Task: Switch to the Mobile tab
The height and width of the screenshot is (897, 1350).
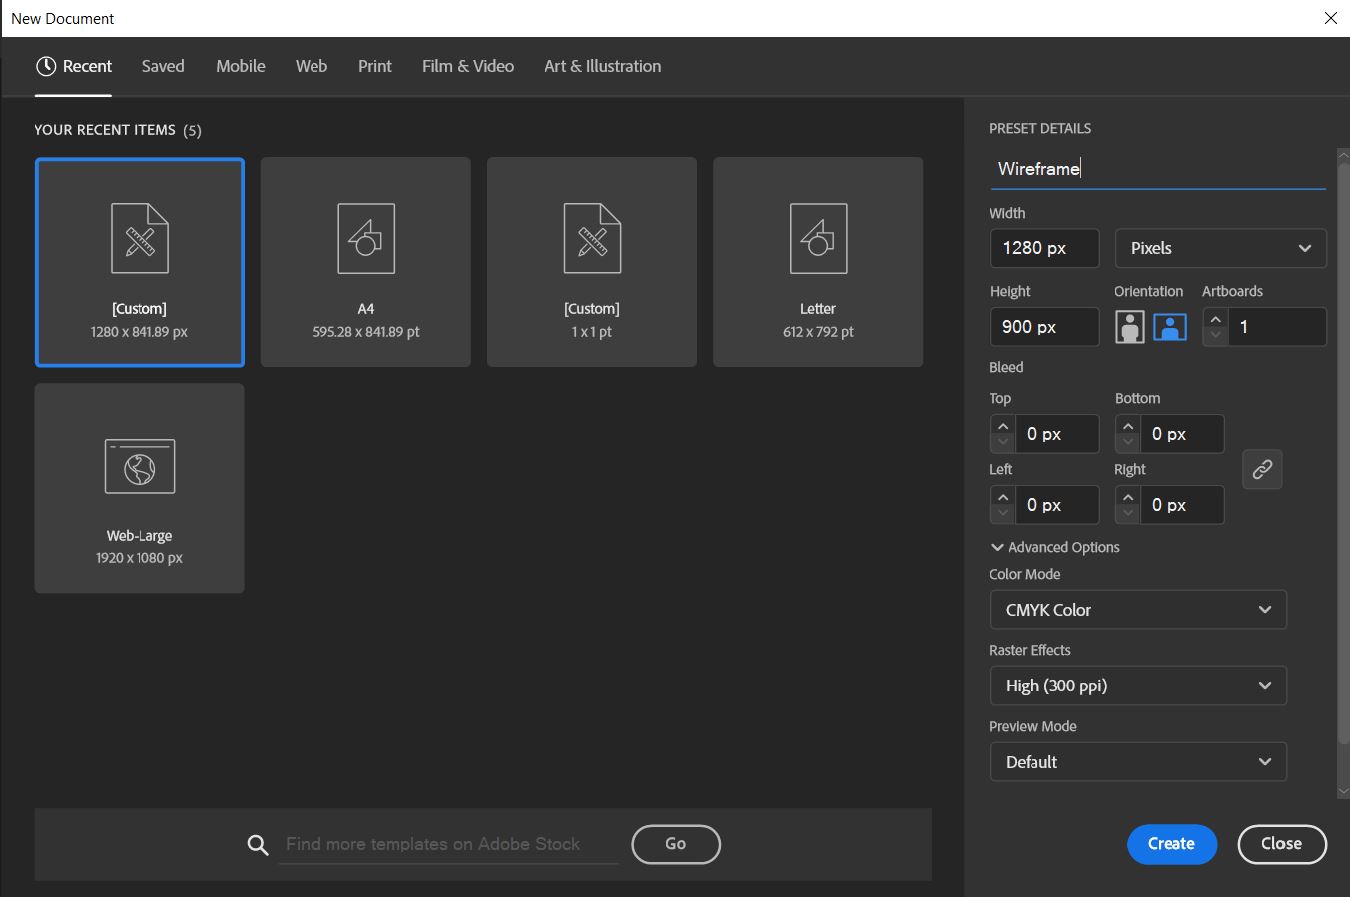Action: point(241,67)
